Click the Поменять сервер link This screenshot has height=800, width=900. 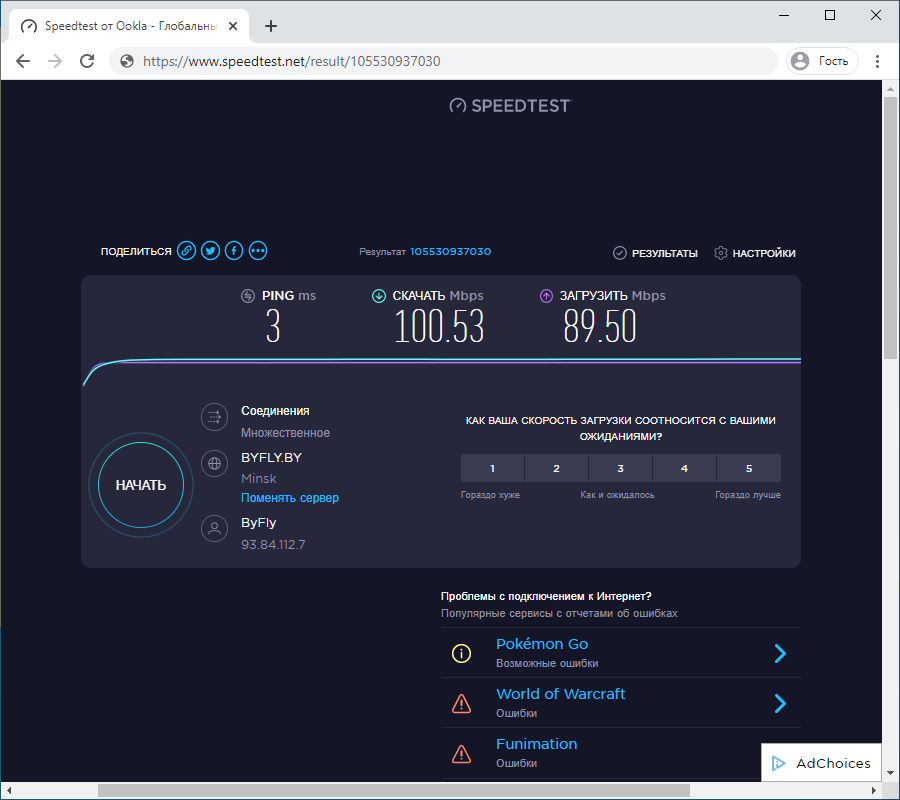(290, 497)
